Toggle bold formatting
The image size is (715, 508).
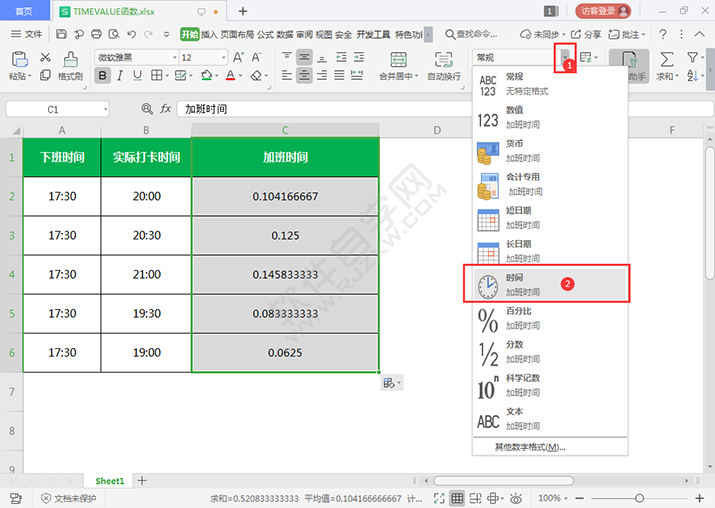pos(103,76)
